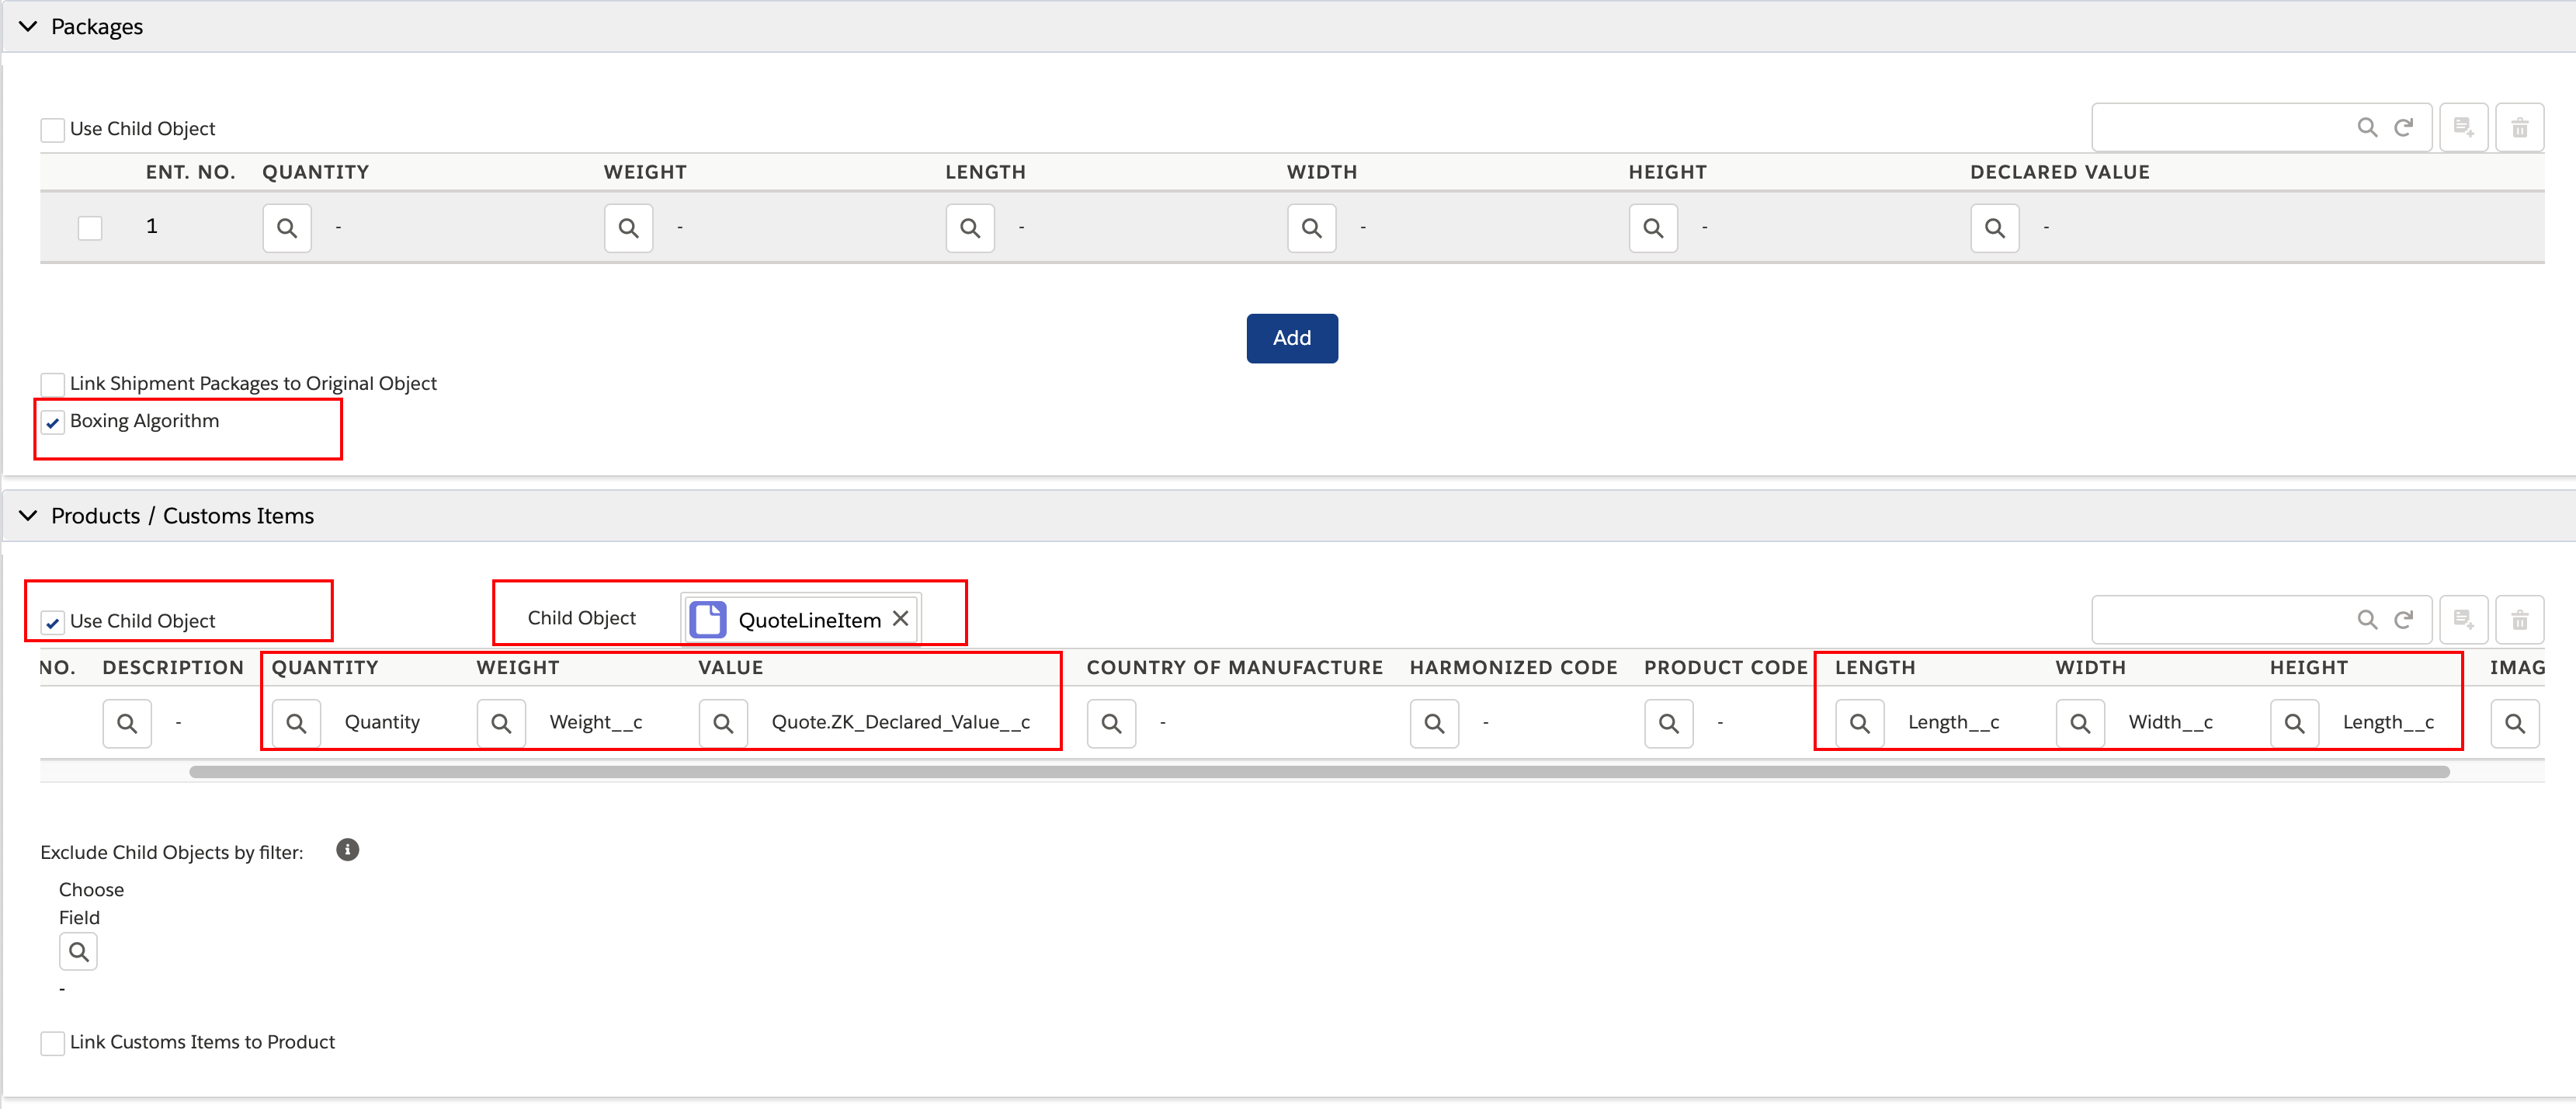Click search icon in Products search box
This screenshot has width=2576, height=1109.
click(x=2367, y=620)
